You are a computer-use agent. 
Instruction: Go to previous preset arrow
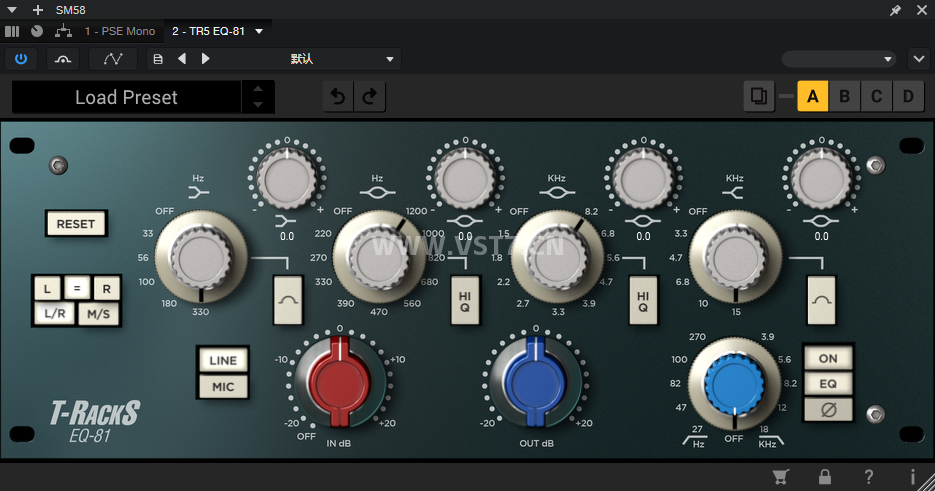point(182,58)
